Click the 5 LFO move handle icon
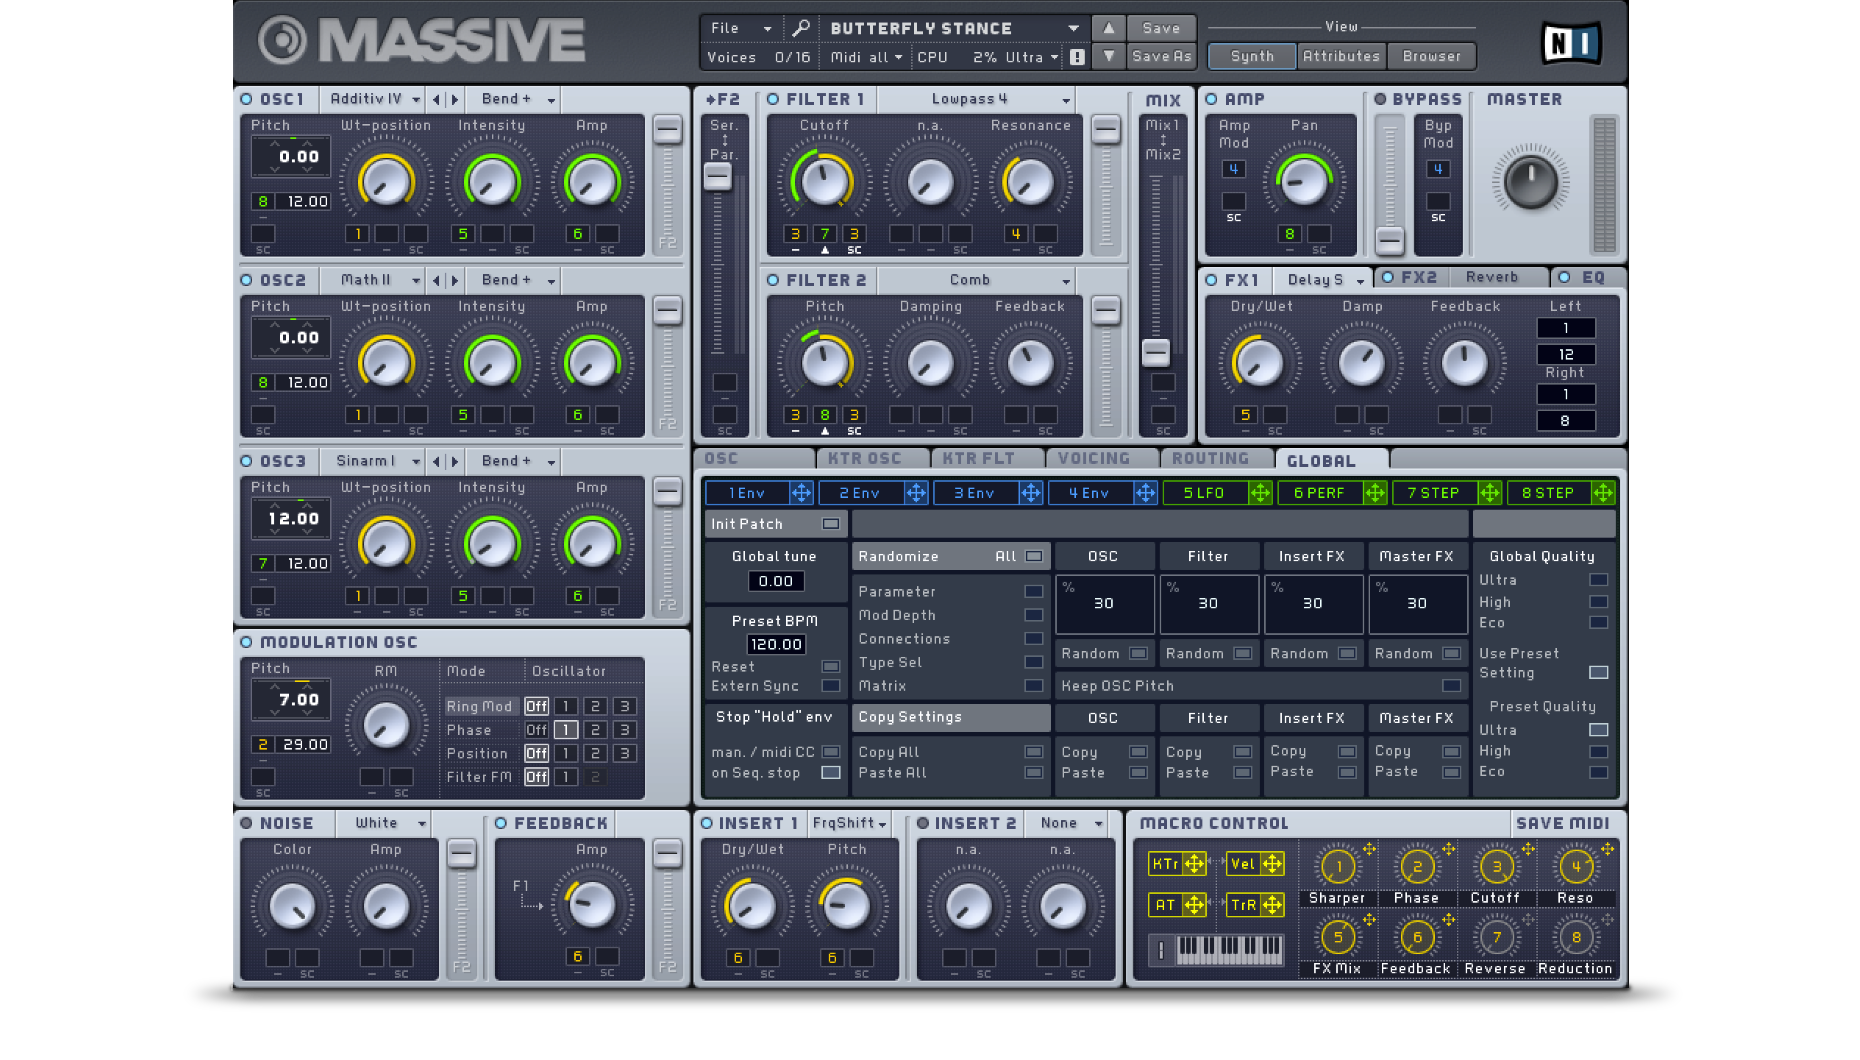Image resolution: width=1860 pixels, height=1060 pixels. click(x=1260, y=493)
